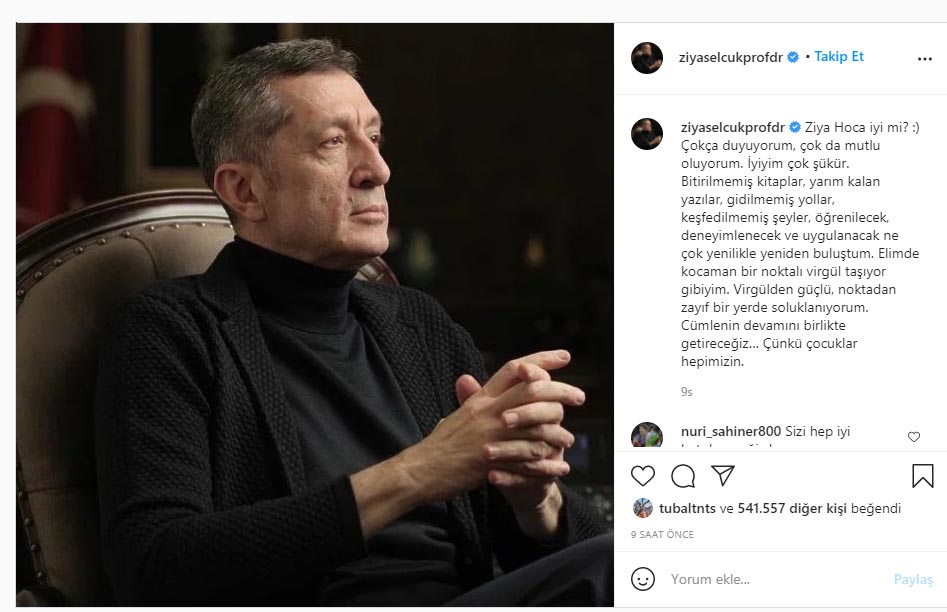Open ziyaselcukprofdr username in the header

[x=732, y=57]
